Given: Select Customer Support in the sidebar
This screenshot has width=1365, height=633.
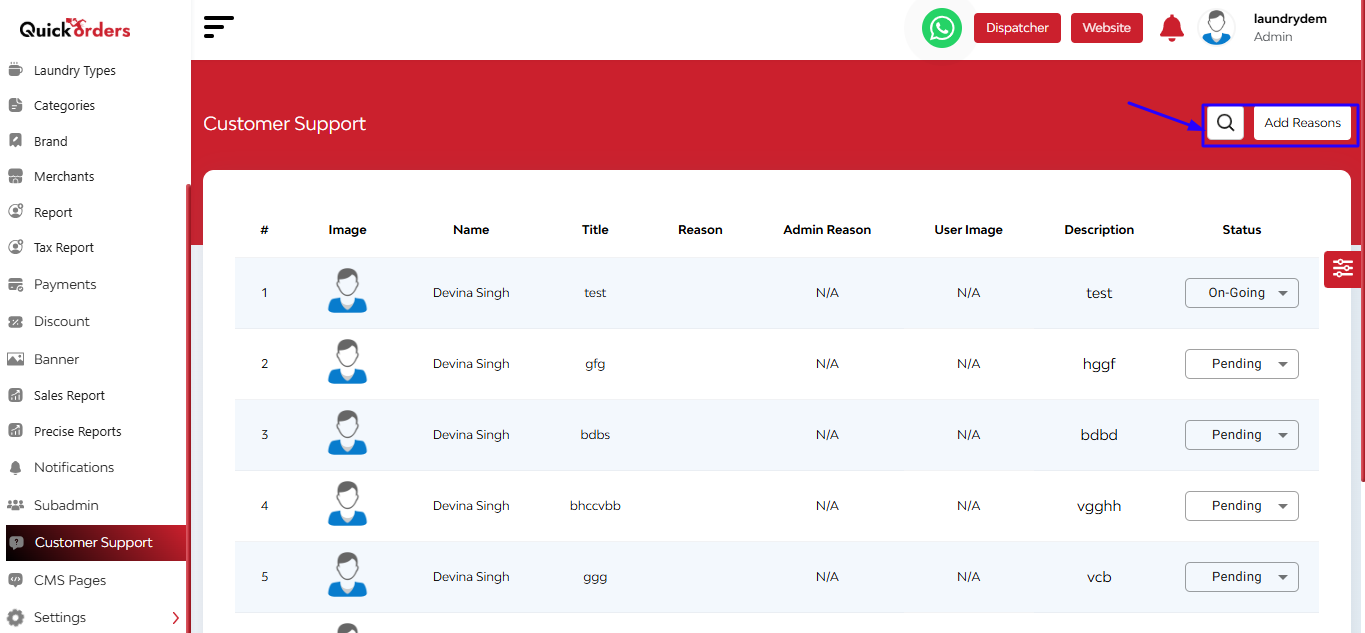Looking at the screenshot, I should tap(96, 543).
